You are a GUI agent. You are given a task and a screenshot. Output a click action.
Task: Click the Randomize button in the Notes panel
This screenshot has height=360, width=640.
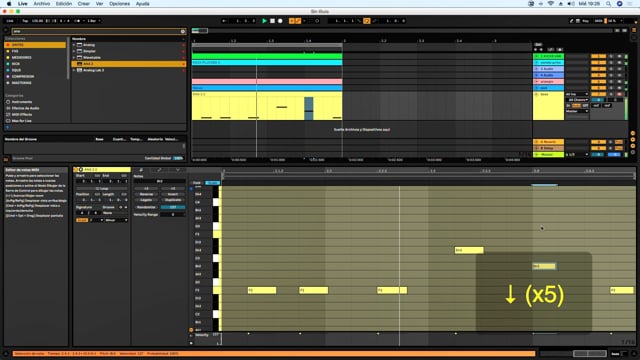point(146,207)
